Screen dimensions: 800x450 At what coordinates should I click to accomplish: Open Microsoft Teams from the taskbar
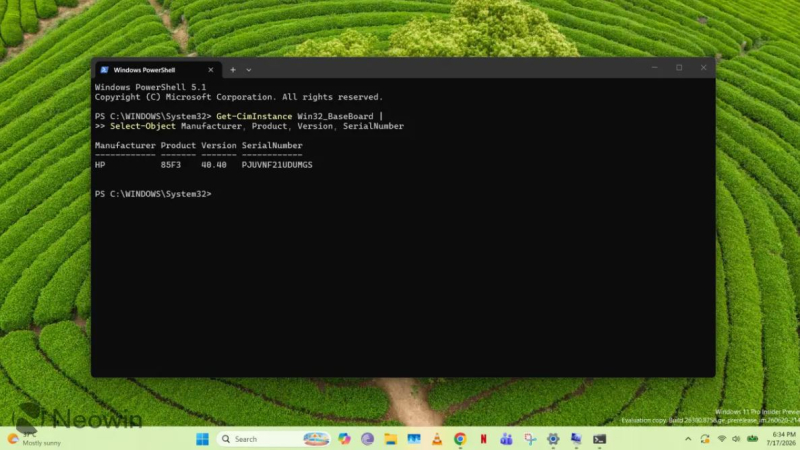pos(506,439)
